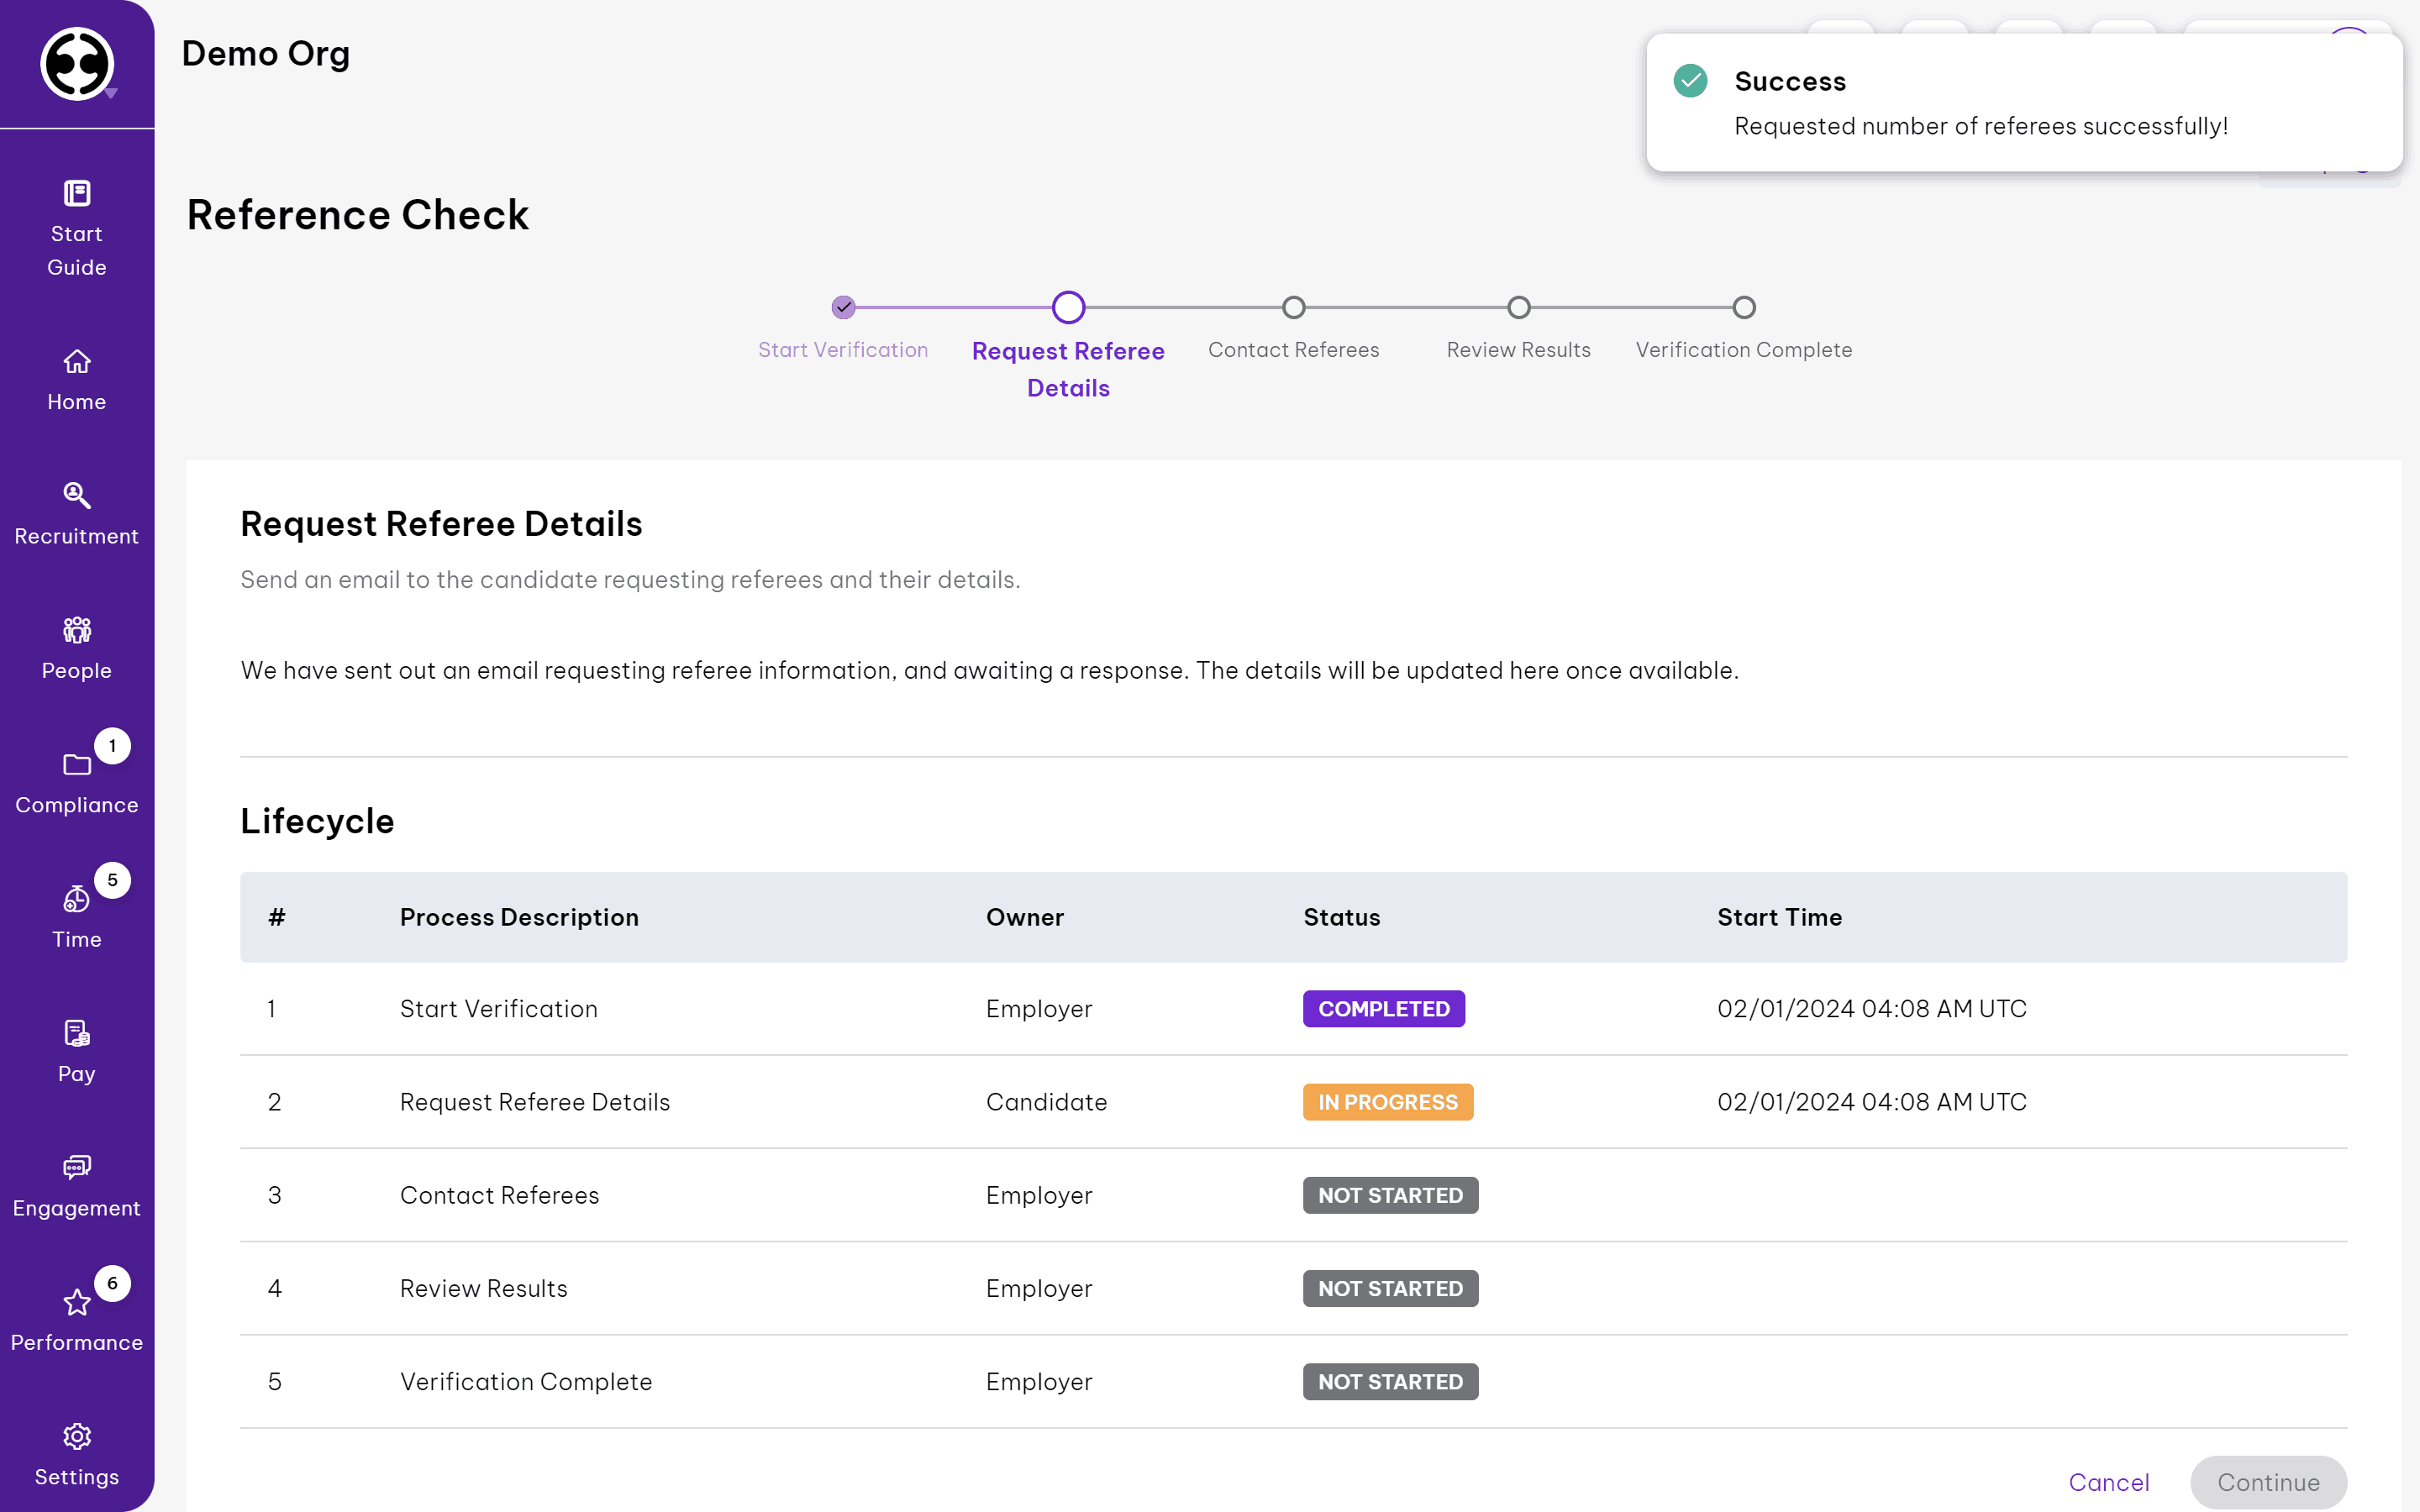Image resolution: width=2420 pixels, height=1512 pixels.
Task: Open the People section icon
Action: pyautogui.click(x=77, y=630)
